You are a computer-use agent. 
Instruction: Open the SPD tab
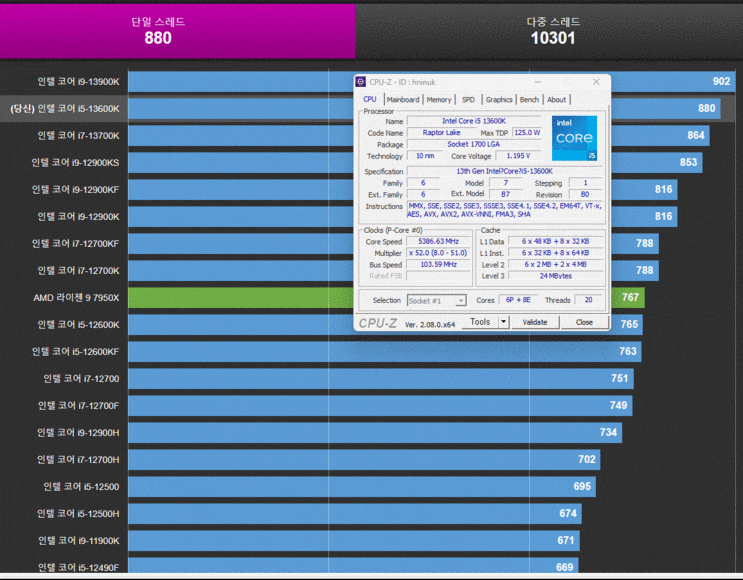[468, 100]
